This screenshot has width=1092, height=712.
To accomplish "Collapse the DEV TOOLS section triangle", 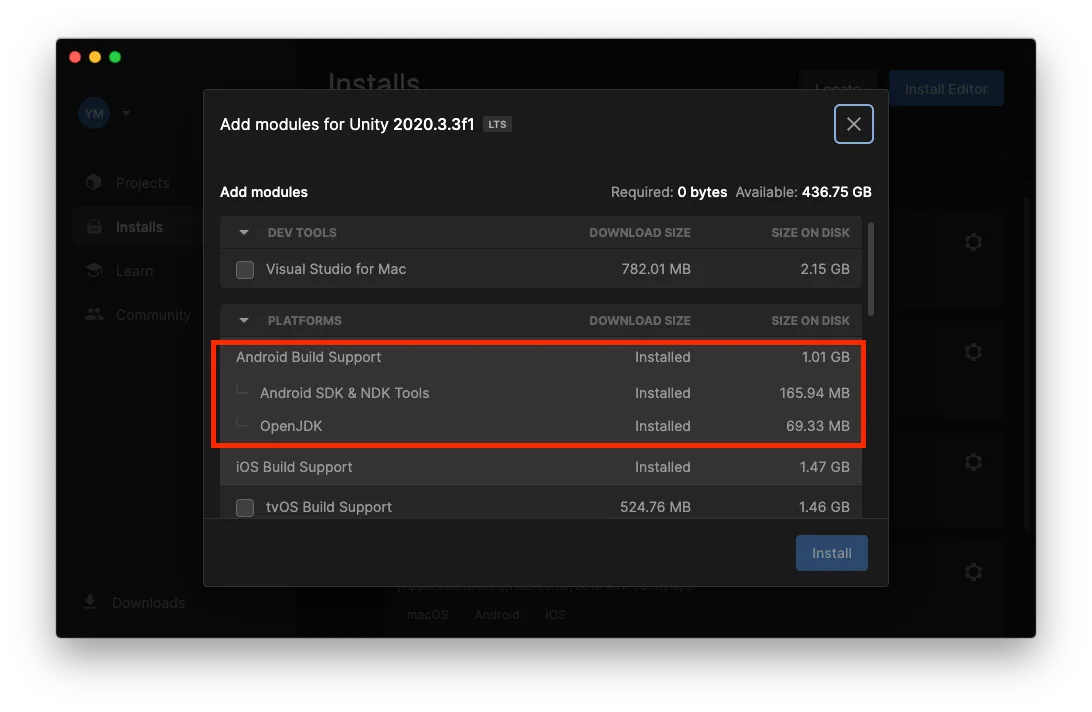I will [x=244, y=233].
